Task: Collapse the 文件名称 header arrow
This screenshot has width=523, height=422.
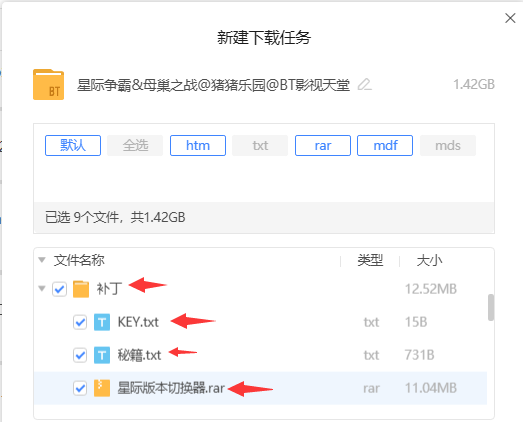Action: click(42, 260)
